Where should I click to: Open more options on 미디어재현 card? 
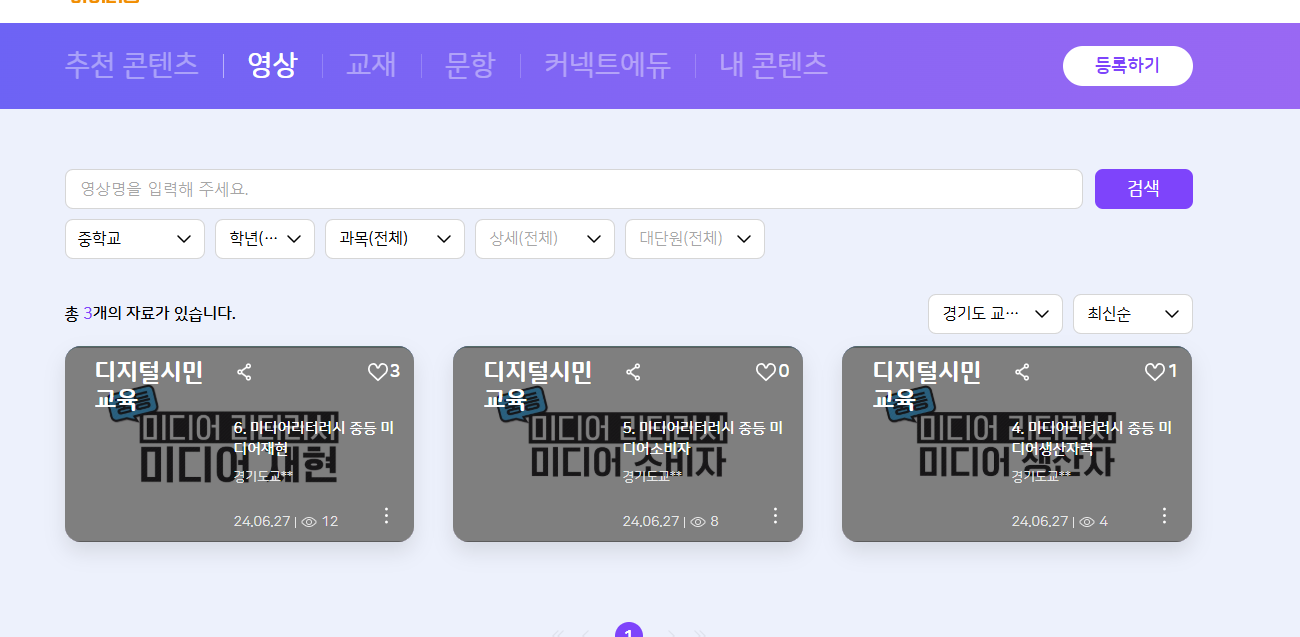click(386, 516)
